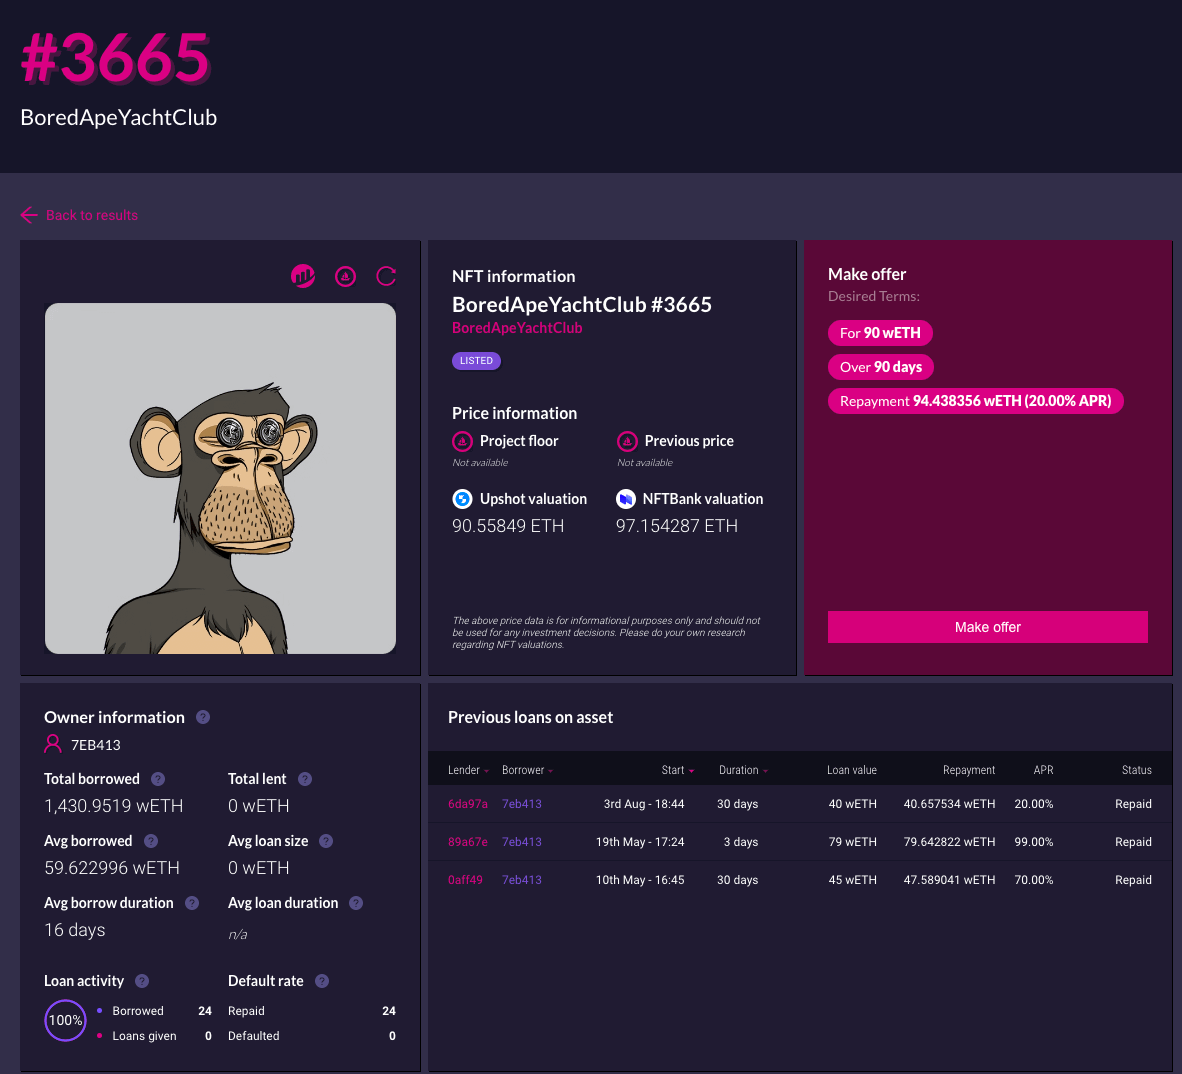
Task: Click the help icon next to Default rate
Action: pos(322,981)
